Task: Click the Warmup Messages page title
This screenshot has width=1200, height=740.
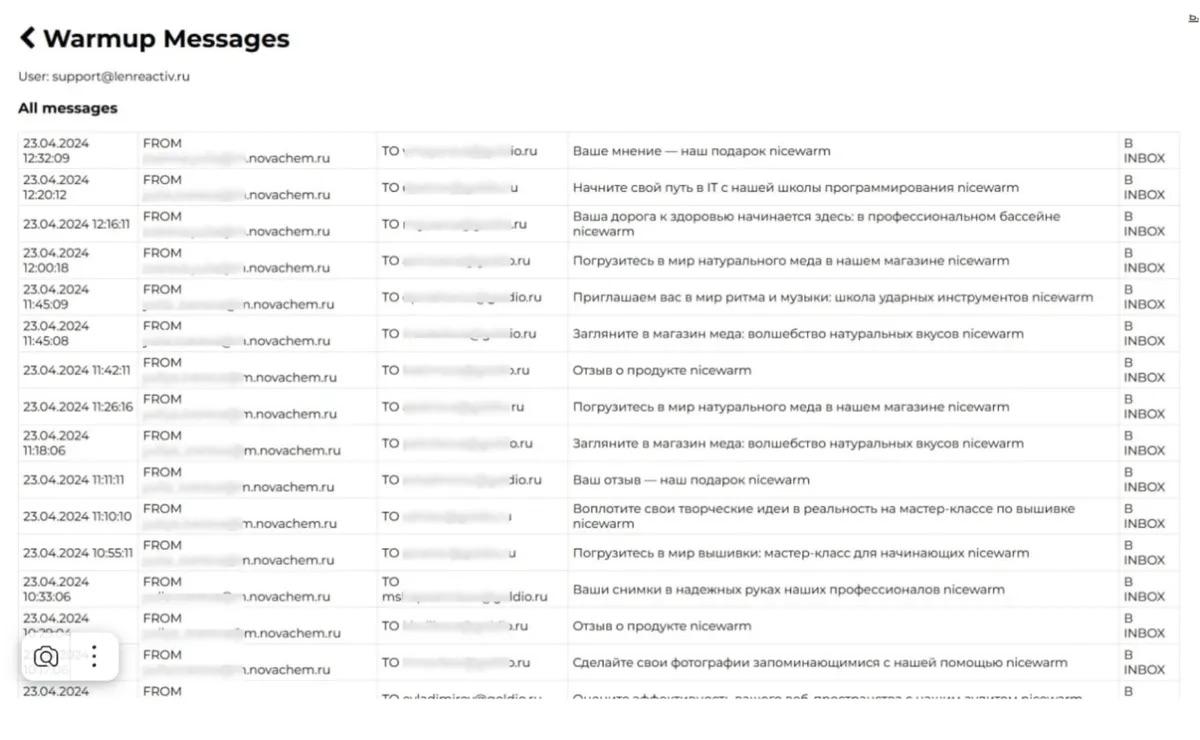Action: coord(166,39)
